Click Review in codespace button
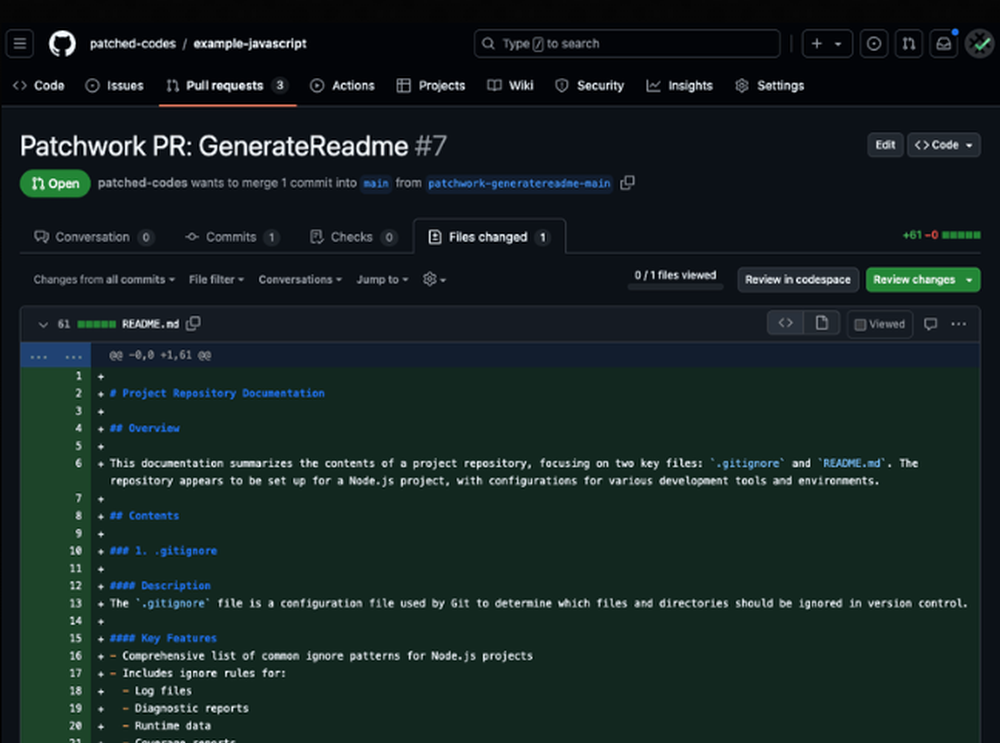 coord(798,279)
